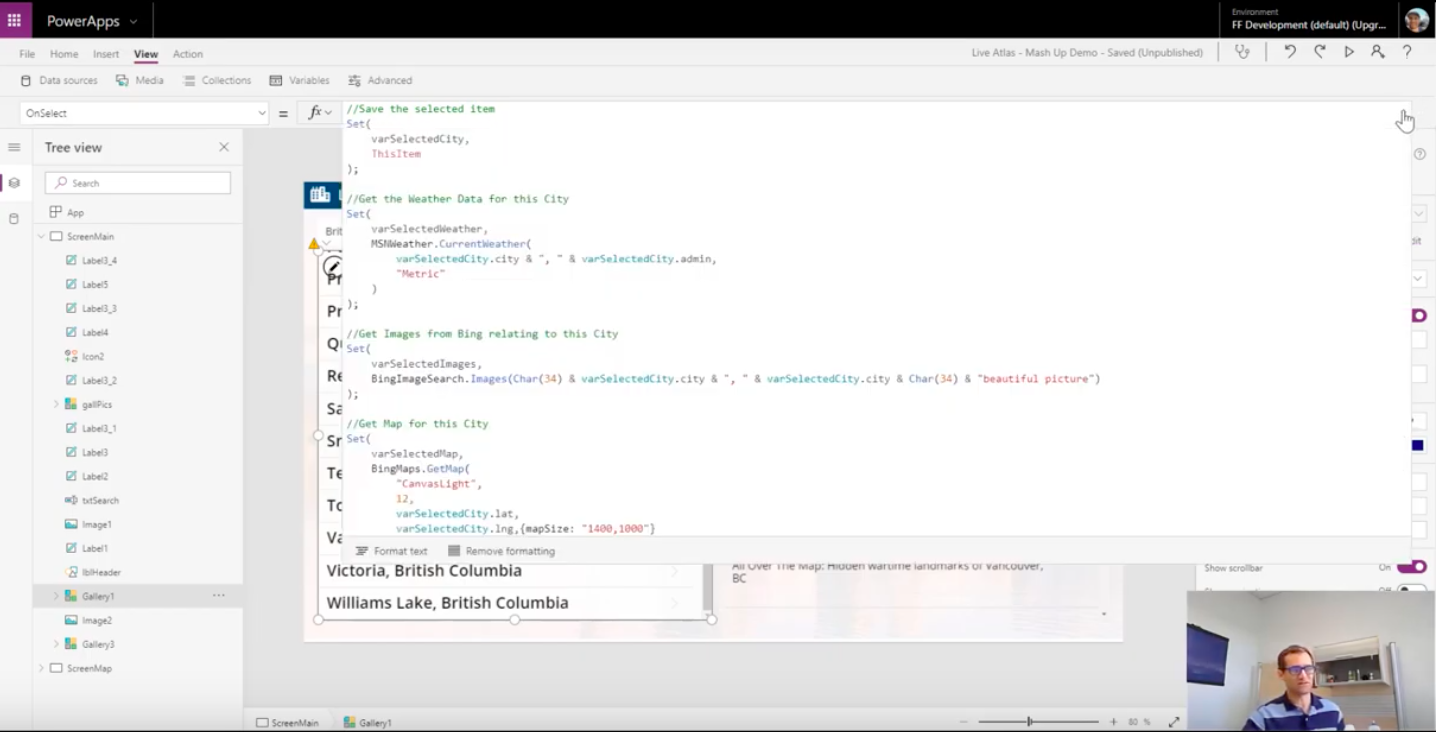1436x732 pixels.
Task: Click the Gallery1 breadcrumb
Action: [367, 722]
